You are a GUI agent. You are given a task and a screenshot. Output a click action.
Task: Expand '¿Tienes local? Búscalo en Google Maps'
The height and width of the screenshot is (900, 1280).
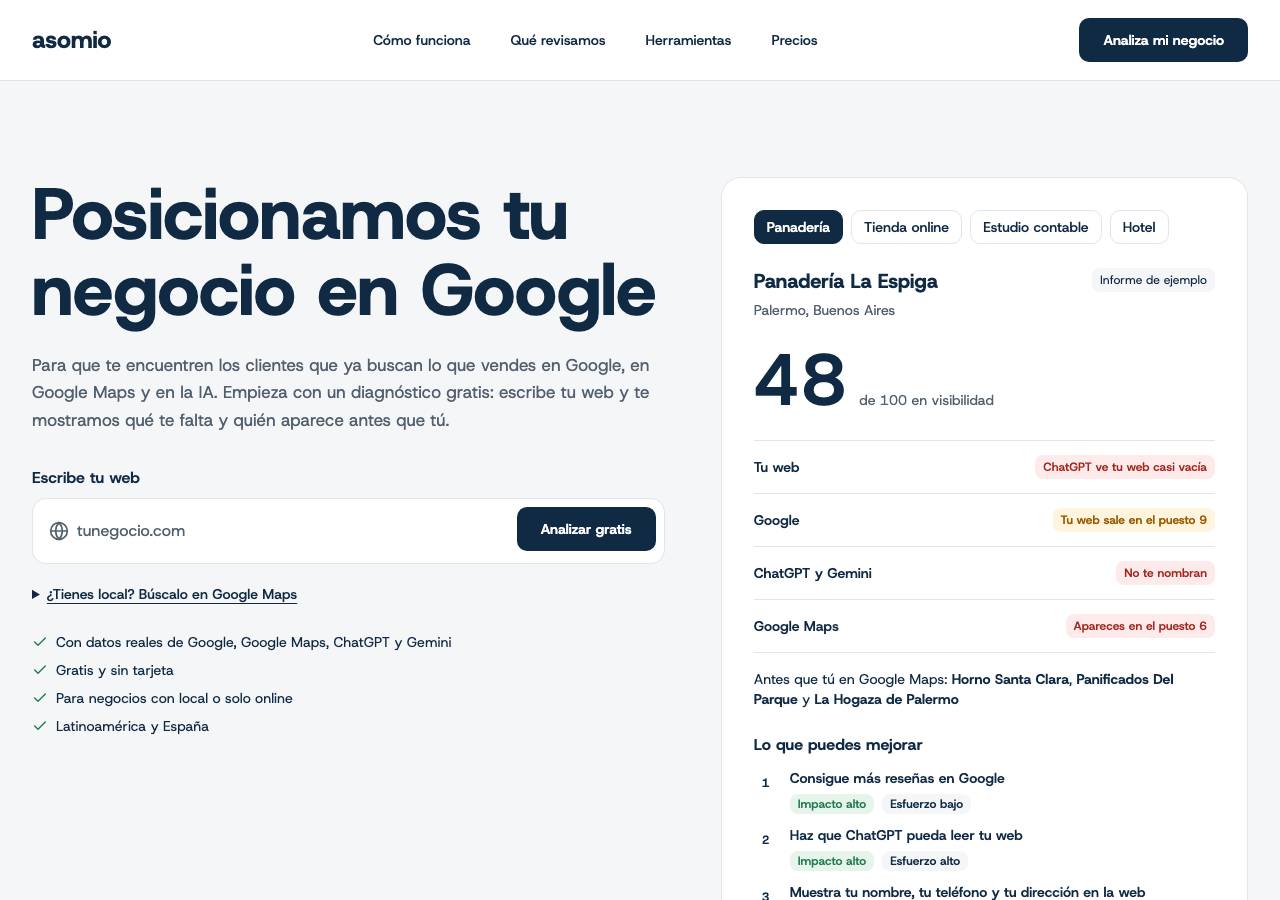pyautogui.click(x=165, y=594)
